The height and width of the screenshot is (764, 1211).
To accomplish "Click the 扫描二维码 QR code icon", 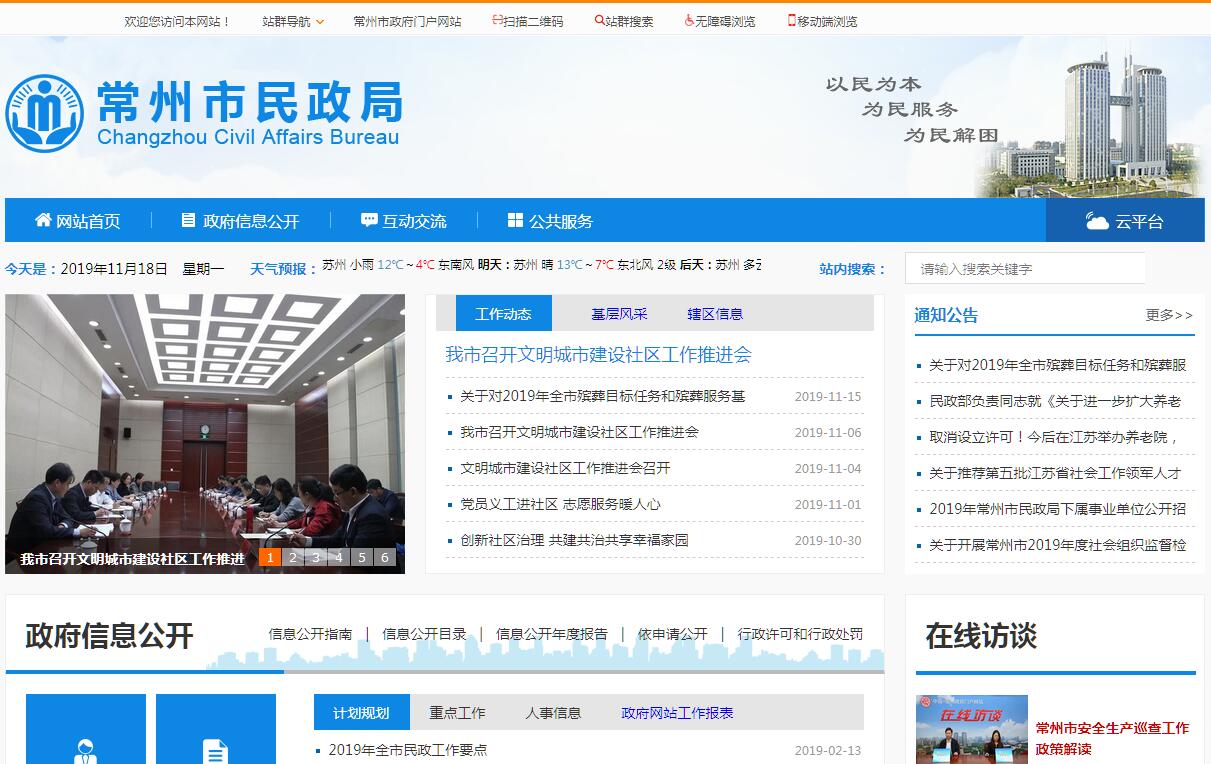I will (497, 20).
